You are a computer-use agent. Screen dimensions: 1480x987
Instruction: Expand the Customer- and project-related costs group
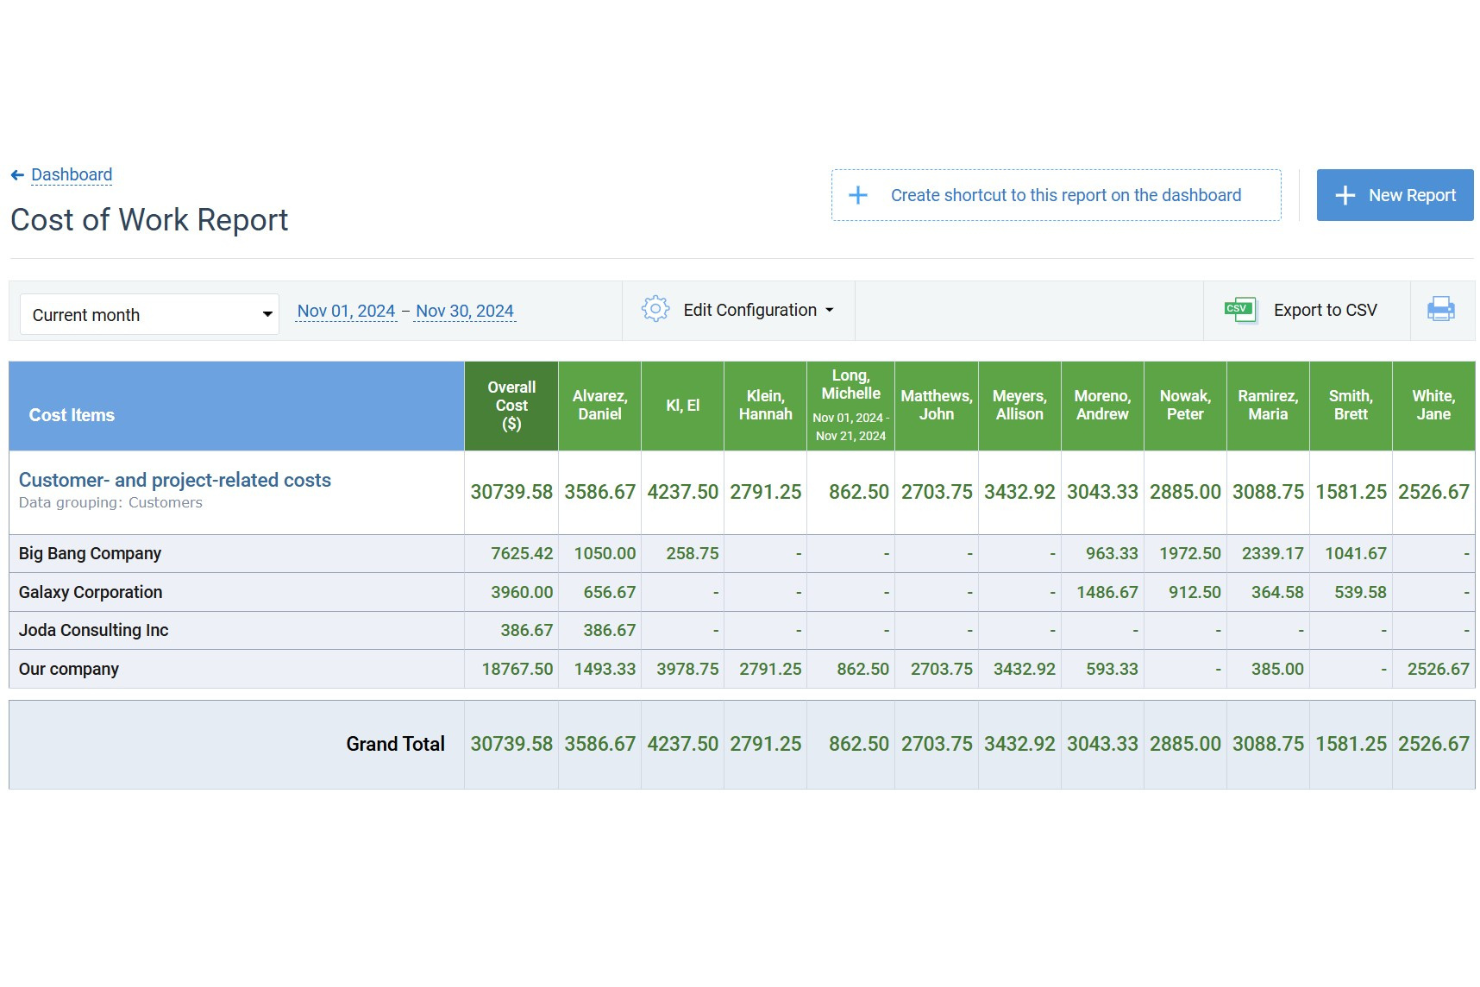pos(174,480)
